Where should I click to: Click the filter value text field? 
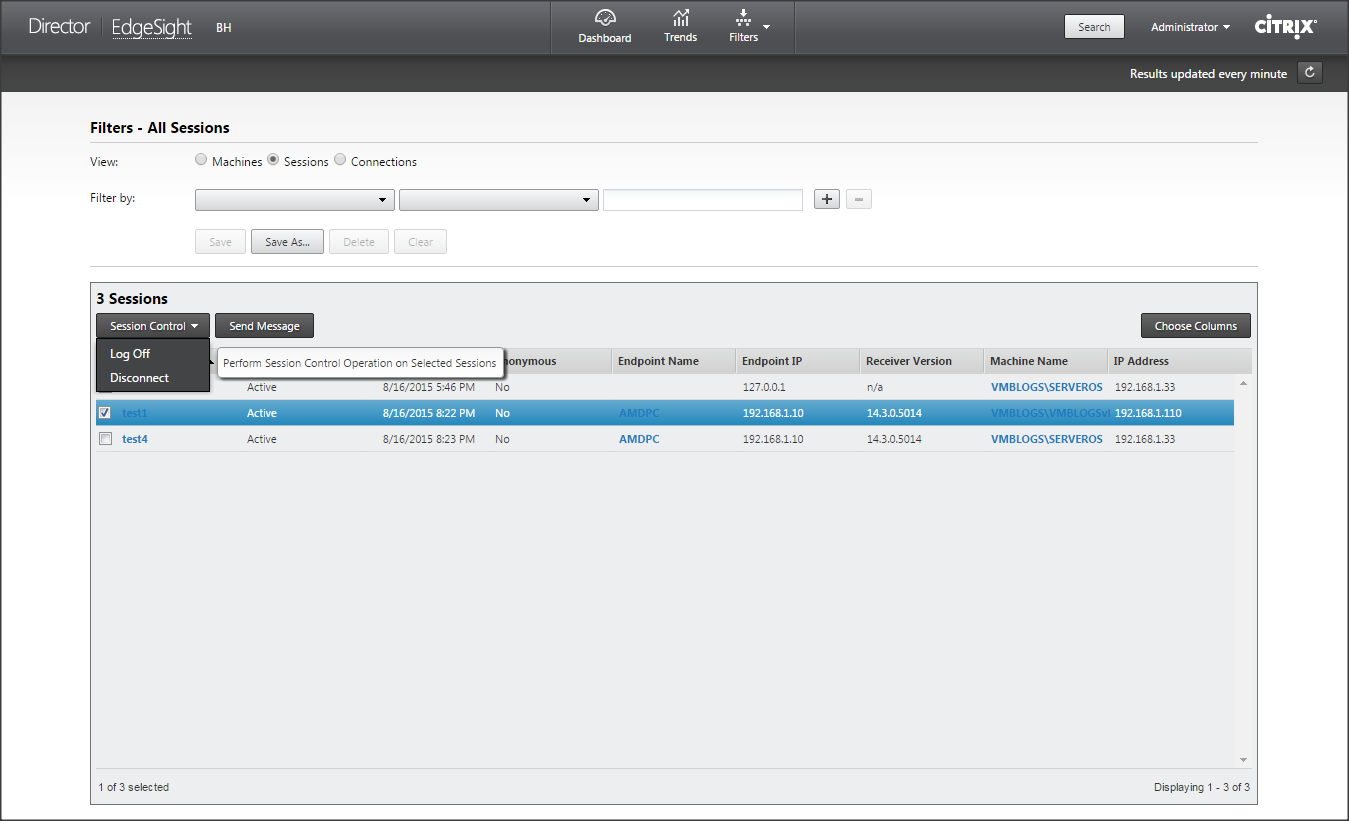click(702, 200)
